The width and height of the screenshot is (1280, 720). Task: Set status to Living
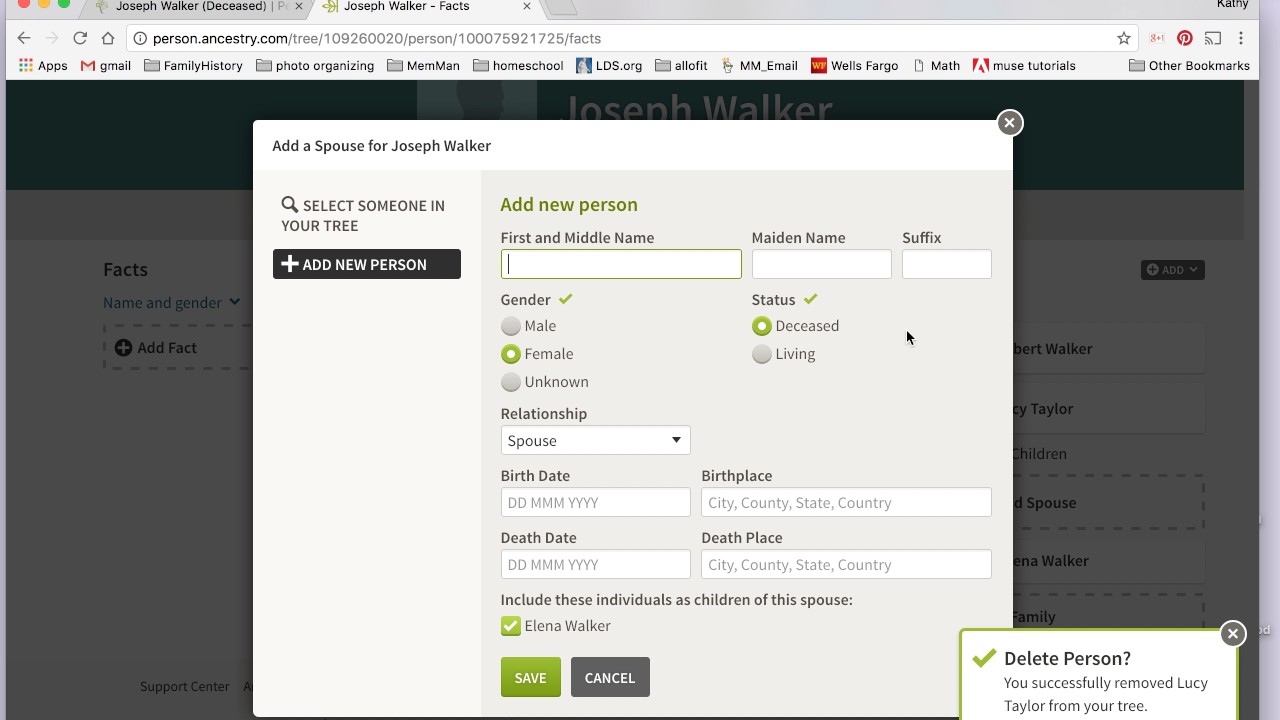coord(762,354)
